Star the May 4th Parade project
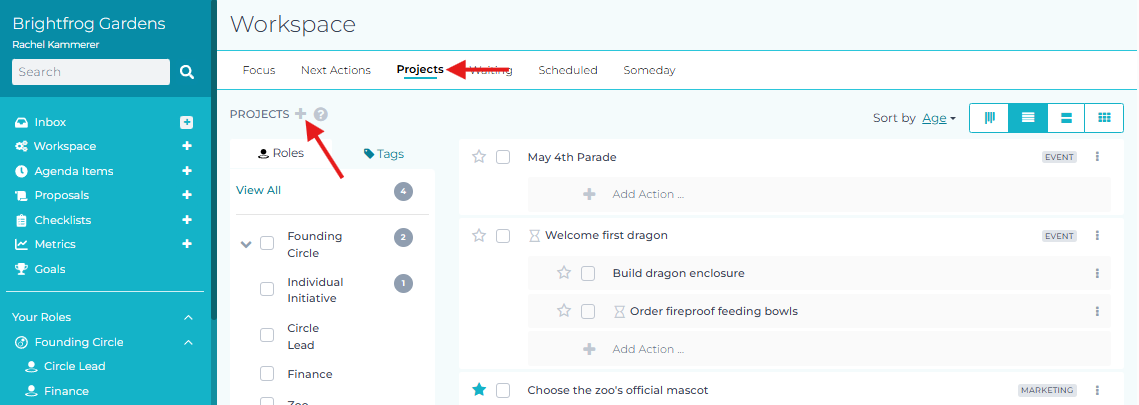This screenshot has width=1139, height=405. pyautogui.click(x=479, y=157)
